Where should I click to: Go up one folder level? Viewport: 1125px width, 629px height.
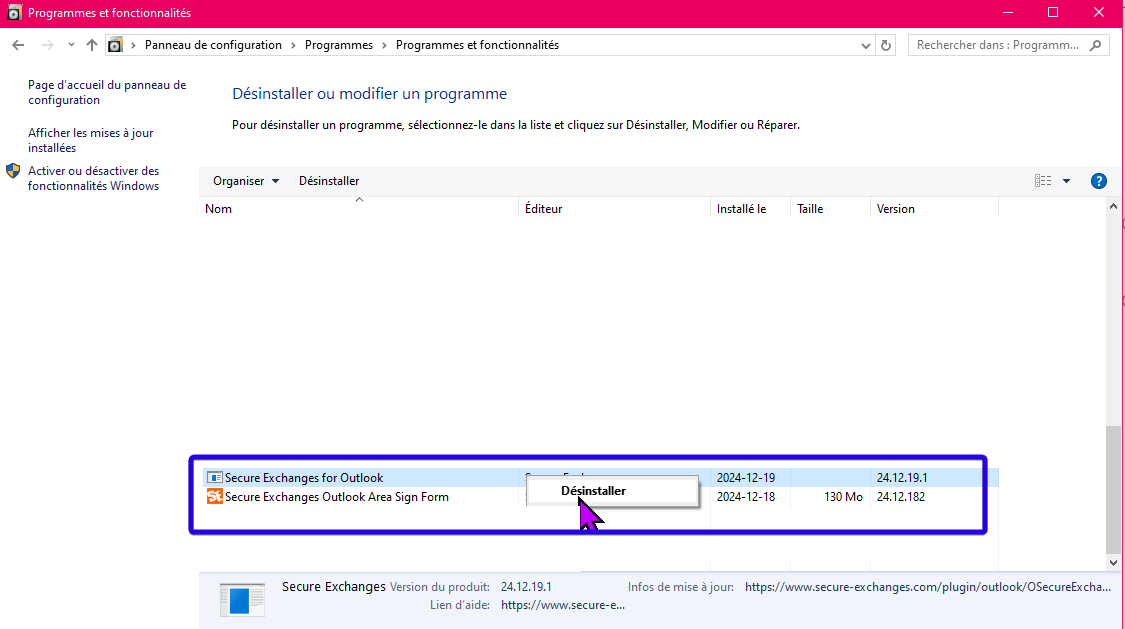92,45
